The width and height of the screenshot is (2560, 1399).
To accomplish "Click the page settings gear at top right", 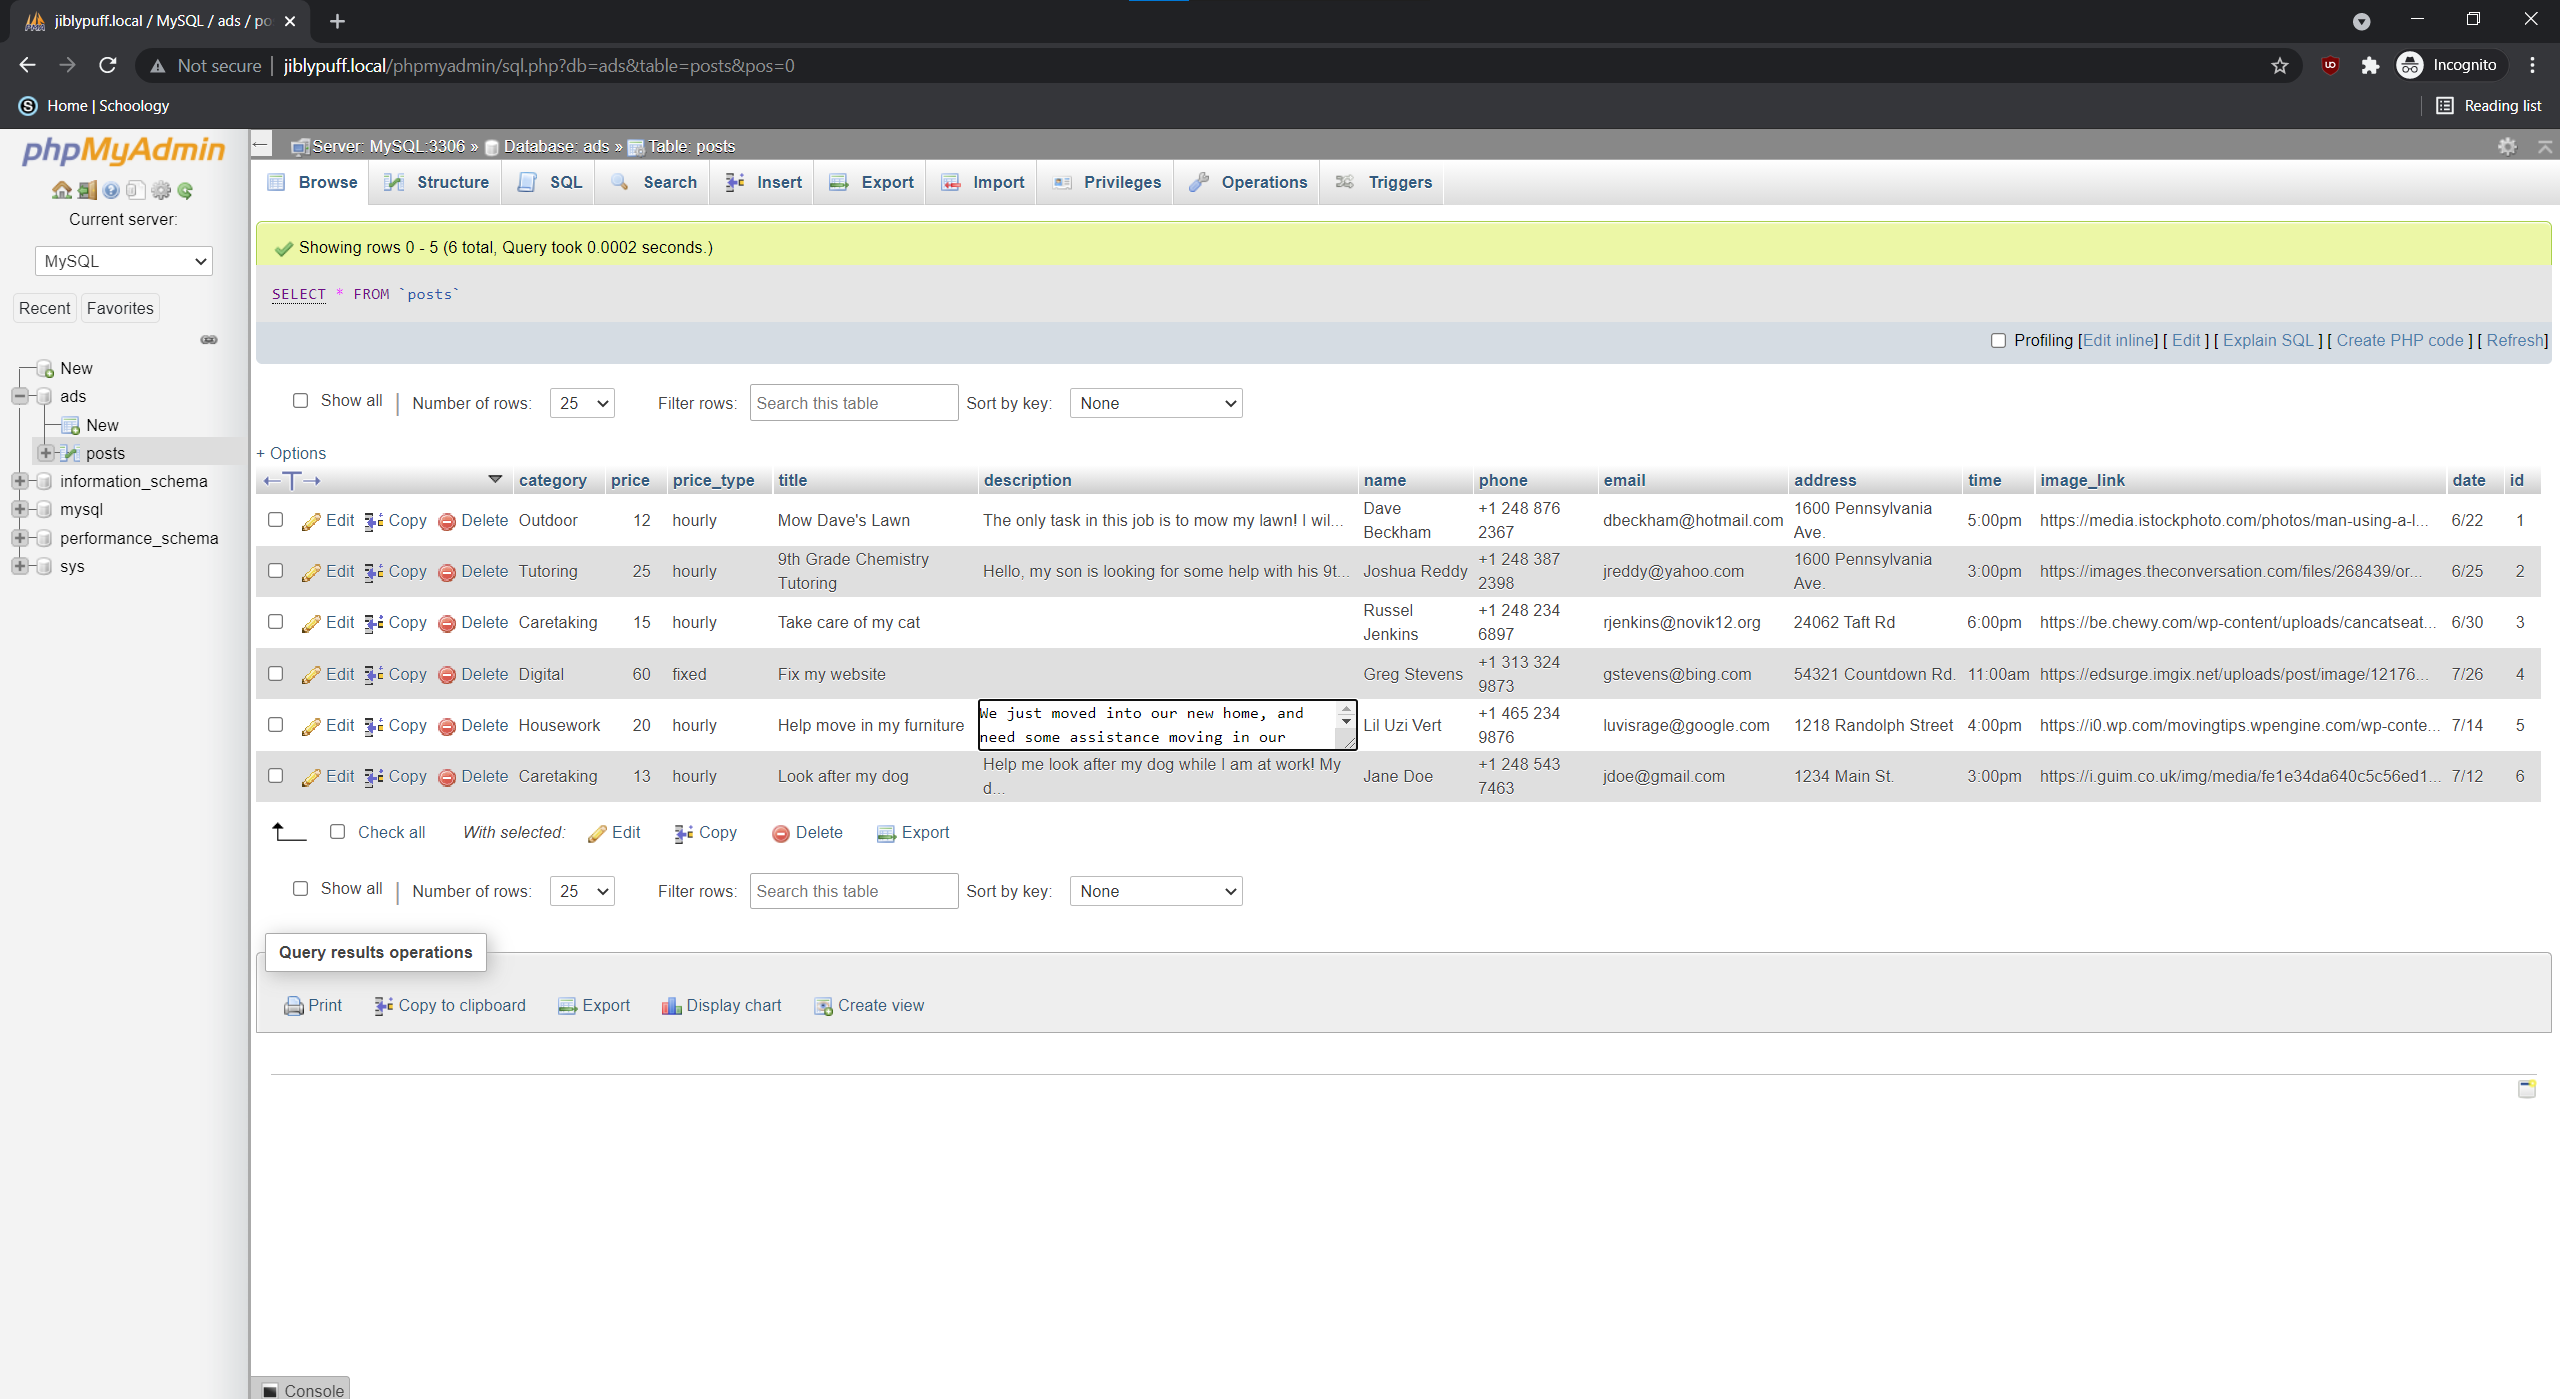I will [x=2507, y=147].
